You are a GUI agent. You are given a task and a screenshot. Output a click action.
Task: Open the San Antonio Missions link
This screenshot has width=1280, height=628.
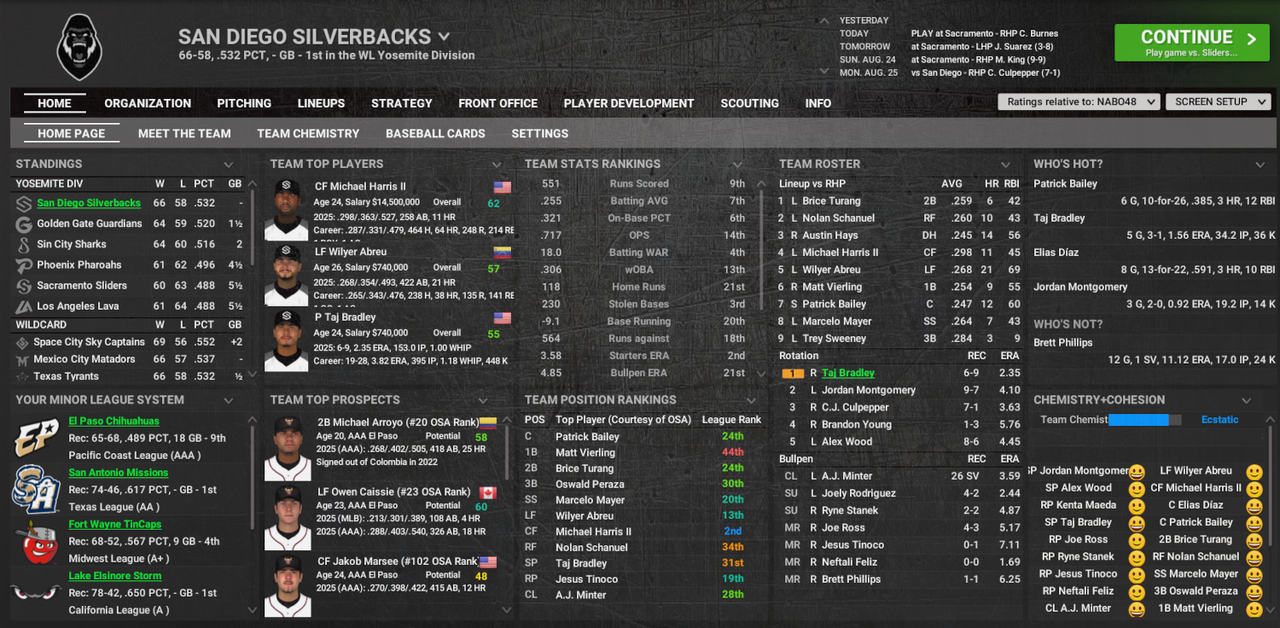118,472
